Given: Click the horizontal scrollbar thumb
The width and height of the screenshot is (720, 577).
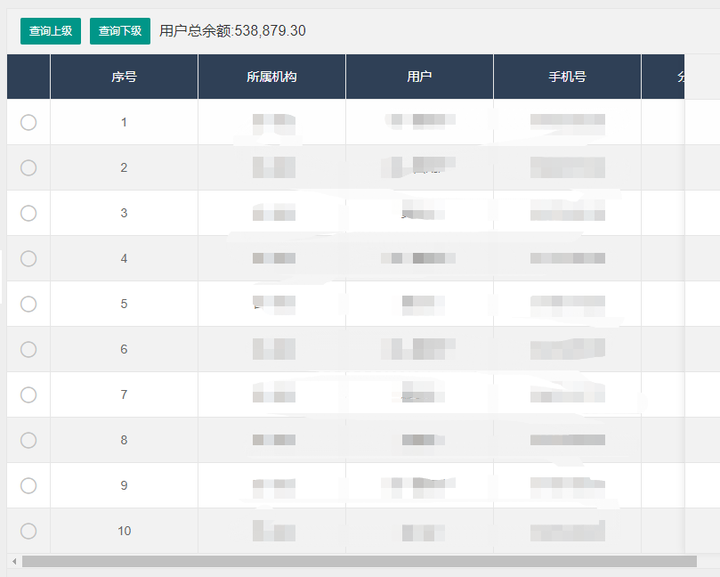Looking at the screenshot, I should tap(360, 561).
